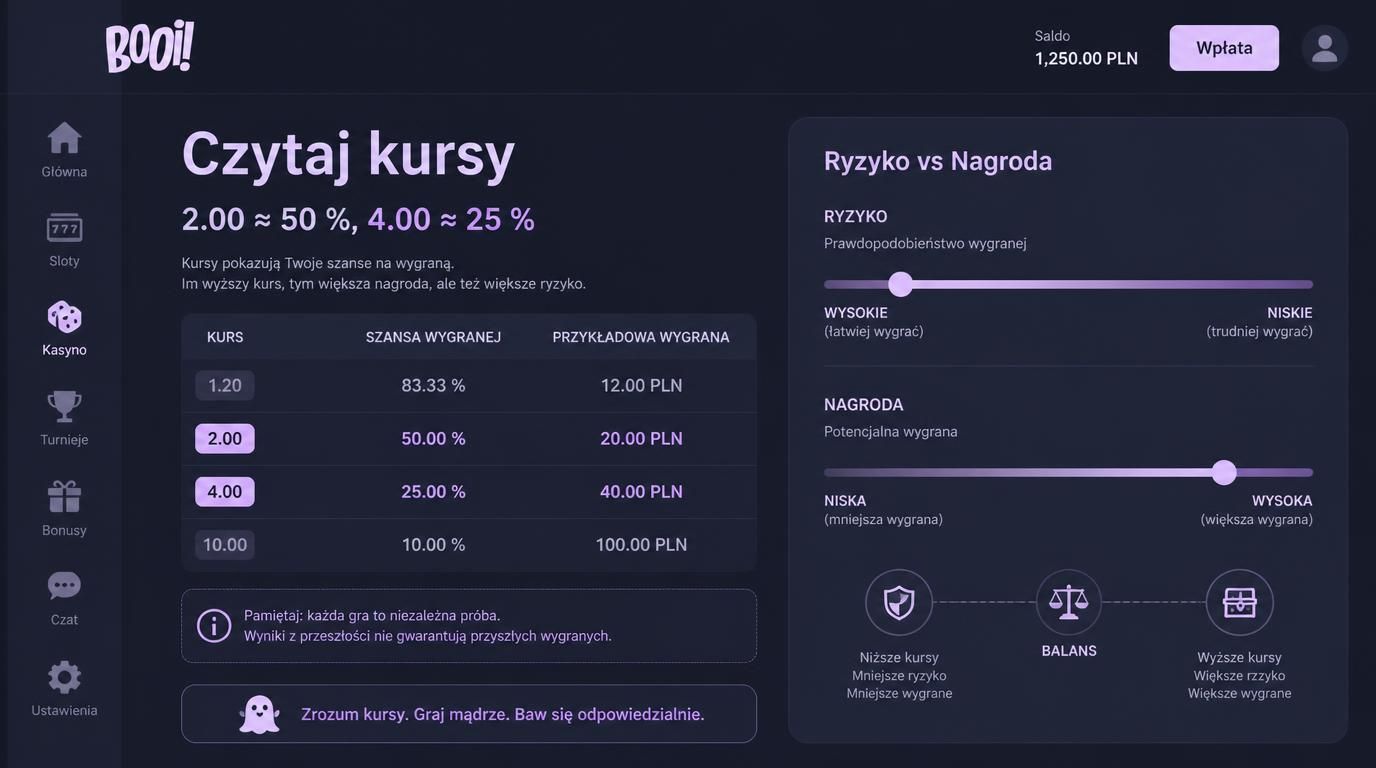The height and width of the screenshot is (768, 1376).
Task: Click the info icon beside Pamiętaj note
Action: pos(214,626)
